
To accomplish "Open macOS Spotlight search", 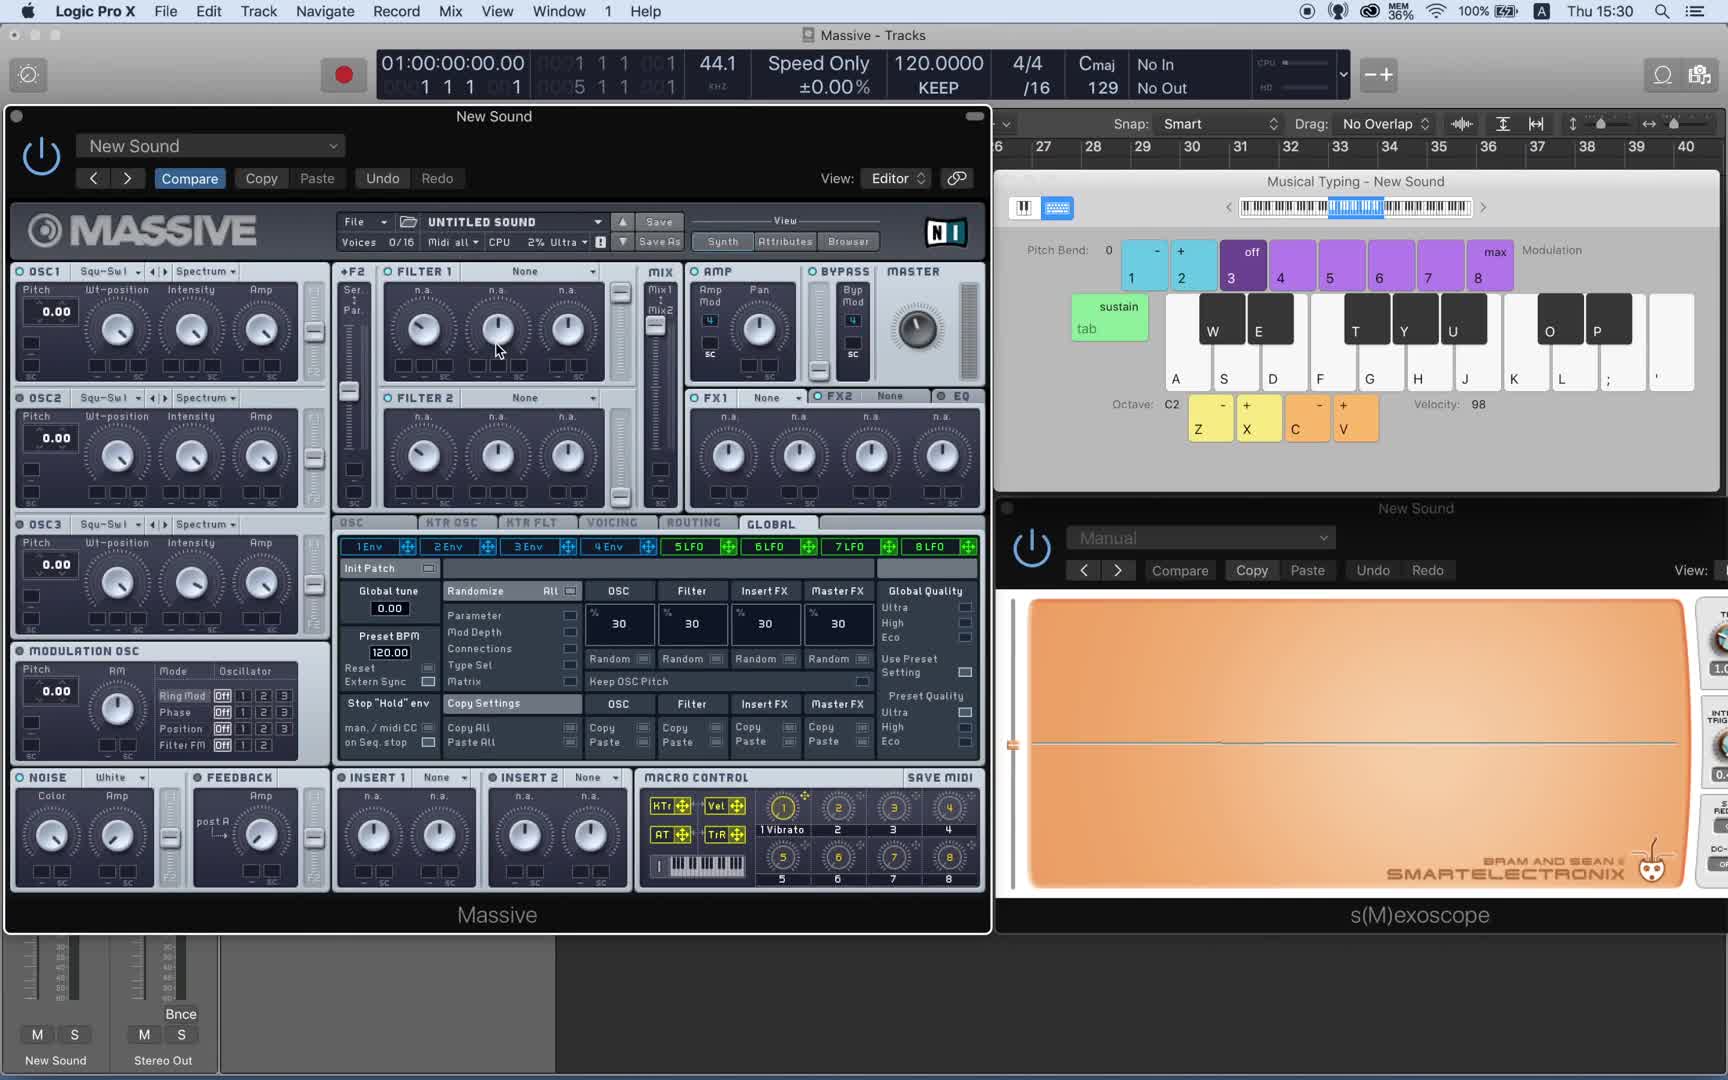I will click(1661, 11).
